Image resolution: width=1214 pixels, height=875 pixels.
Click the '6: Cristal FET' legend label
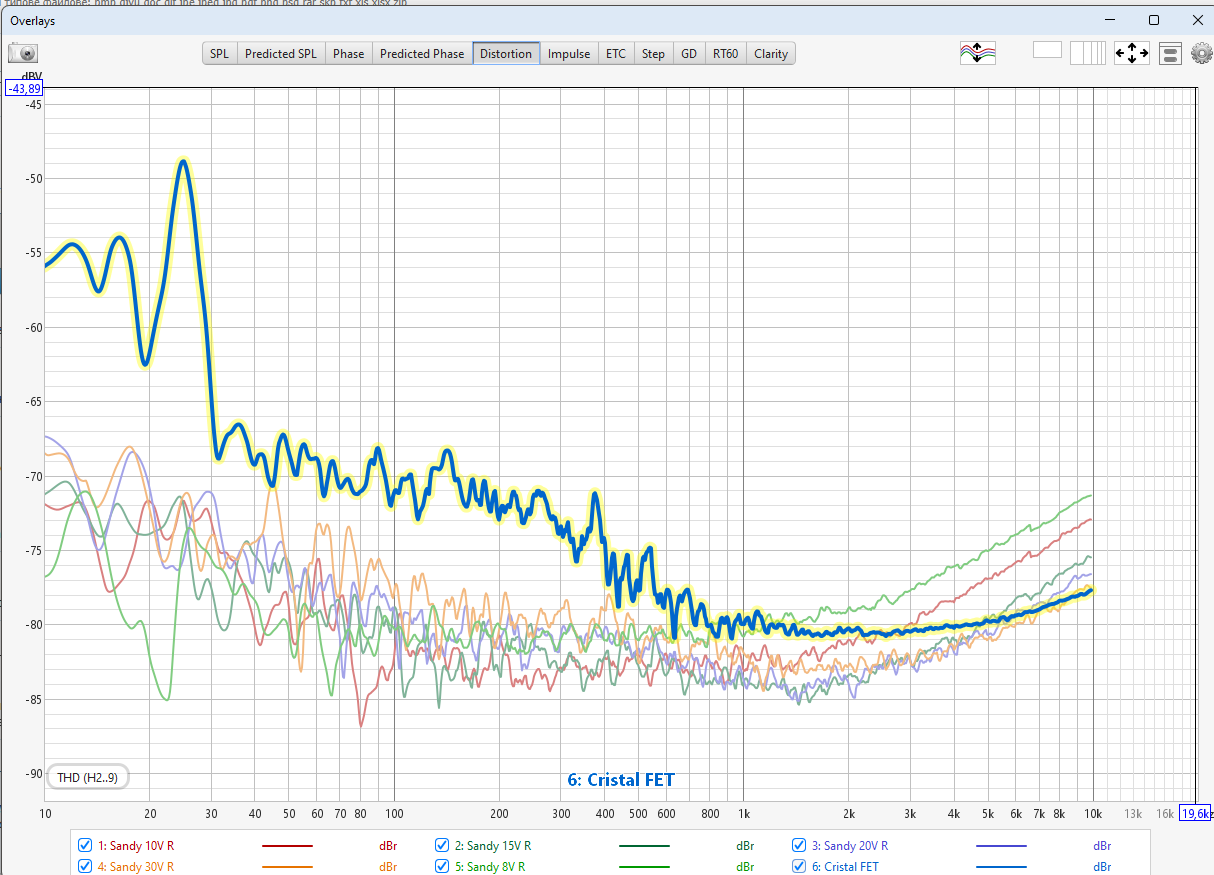click(x=845, y=867)
